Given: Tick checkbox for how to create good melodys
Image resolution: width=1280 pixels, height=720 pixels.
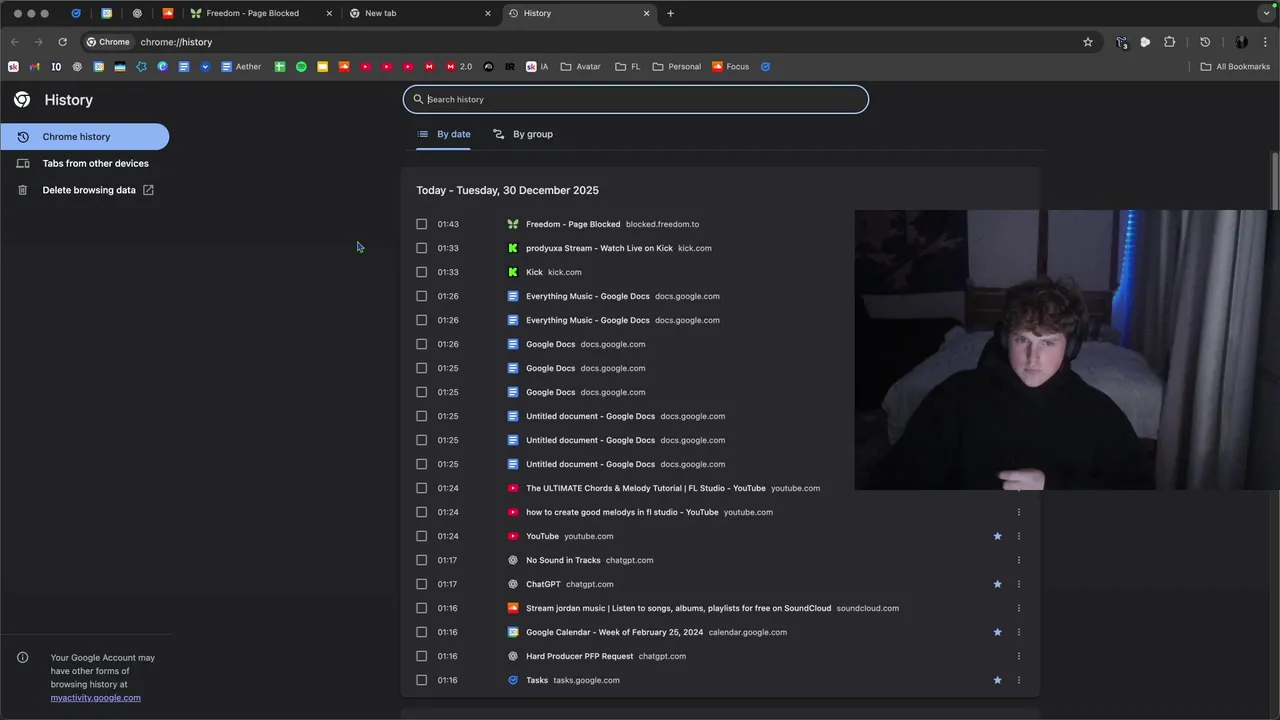Looking at the screenshot, I should click(x=421, y=512).
